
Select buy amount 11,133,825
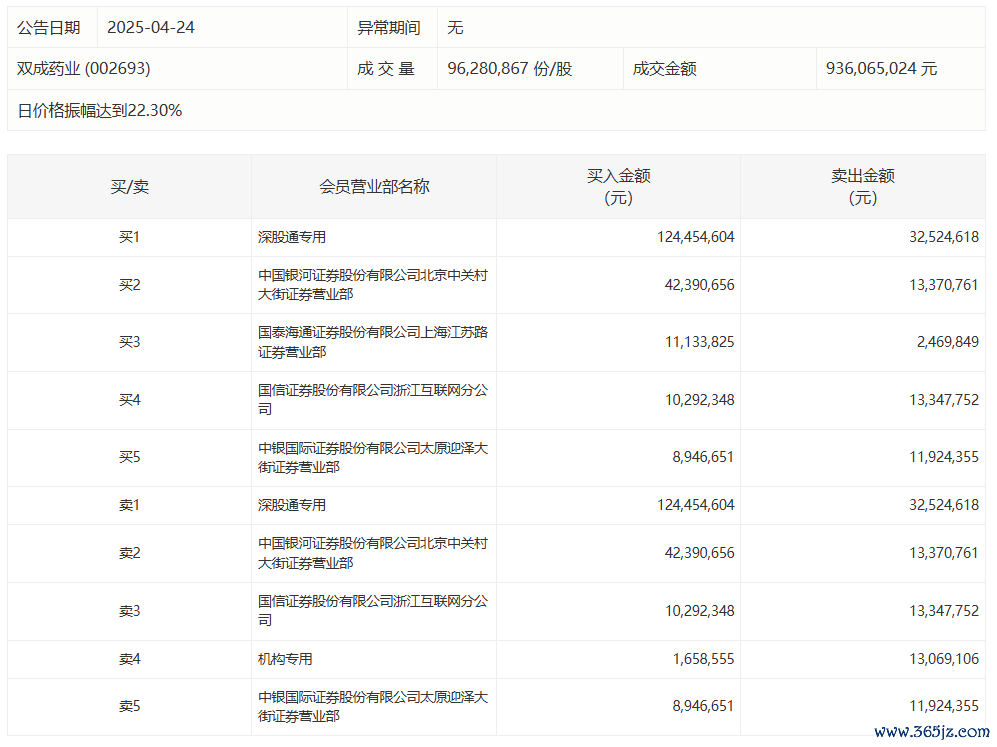click(x=699, y=342)
